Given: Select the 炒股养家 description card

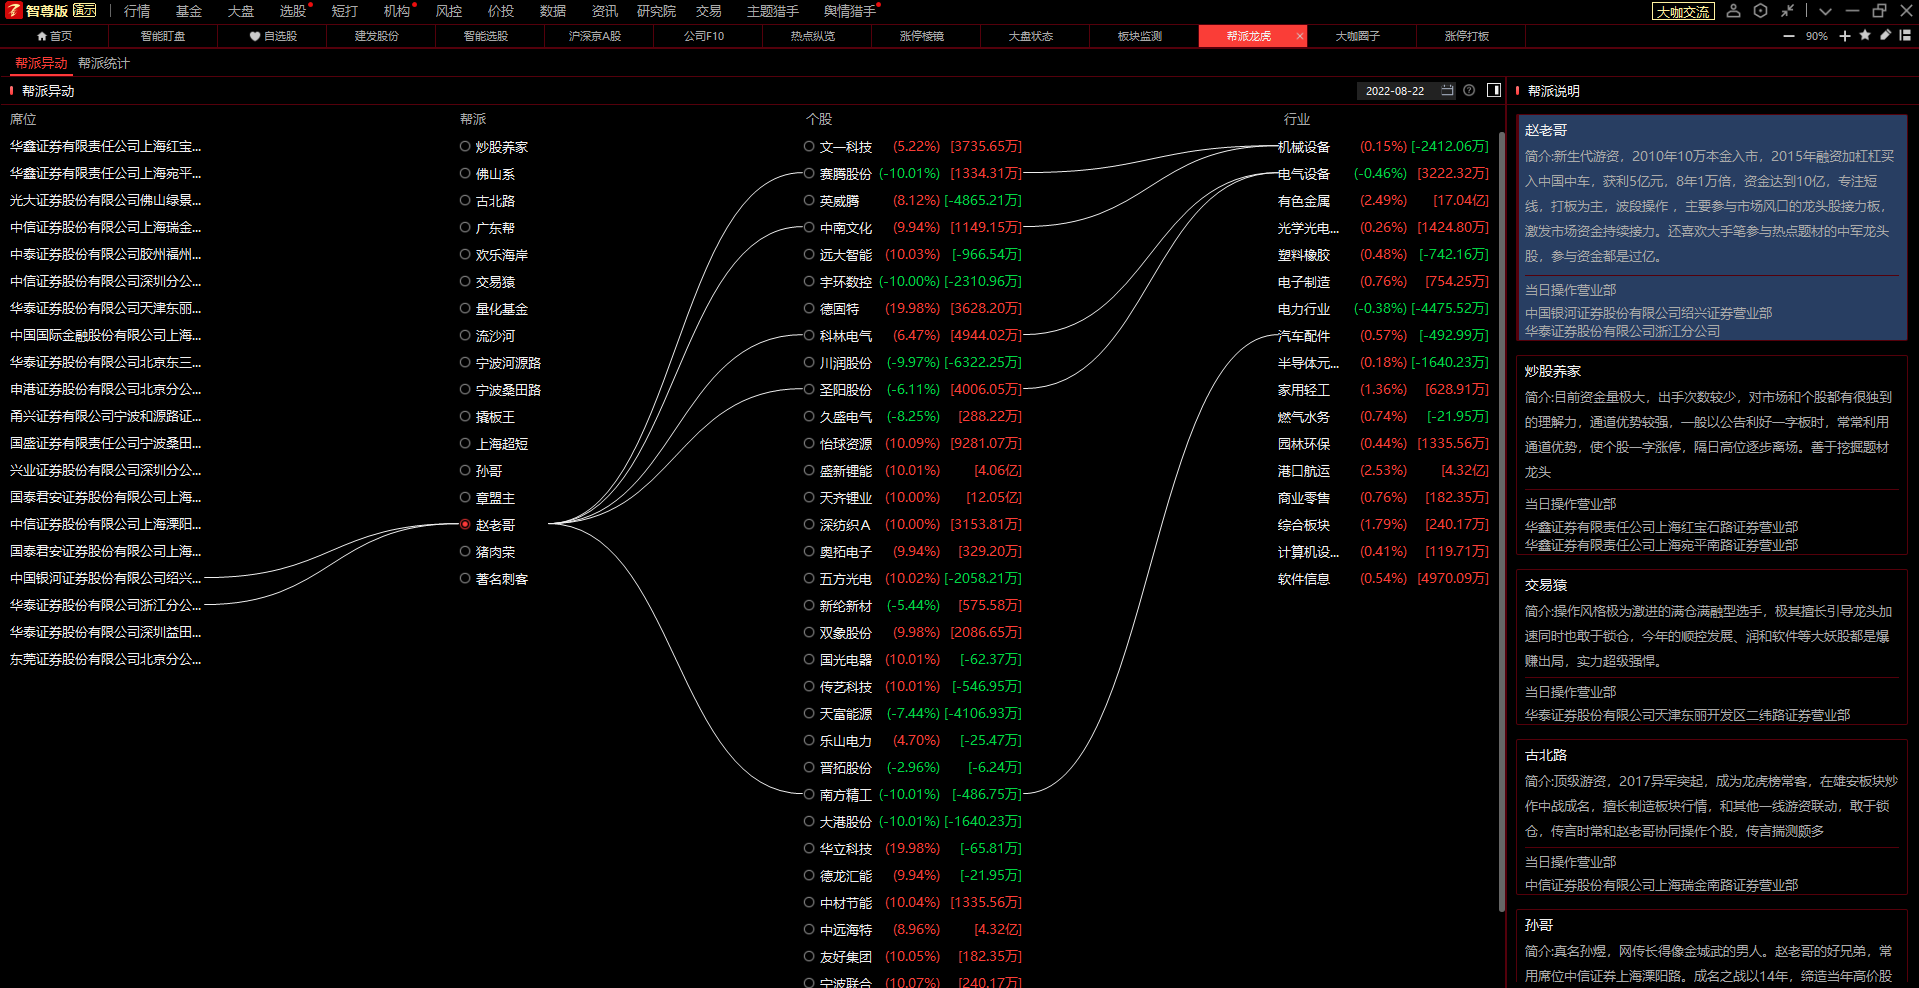Looking at the screenshot, I should [1712, 456].
